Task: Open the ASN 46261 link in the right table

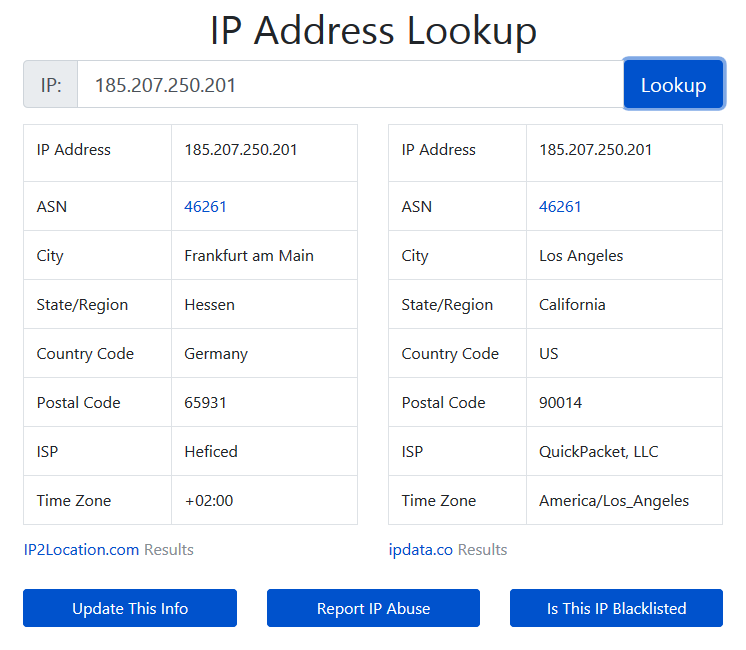Action: [x=560, y=207]
